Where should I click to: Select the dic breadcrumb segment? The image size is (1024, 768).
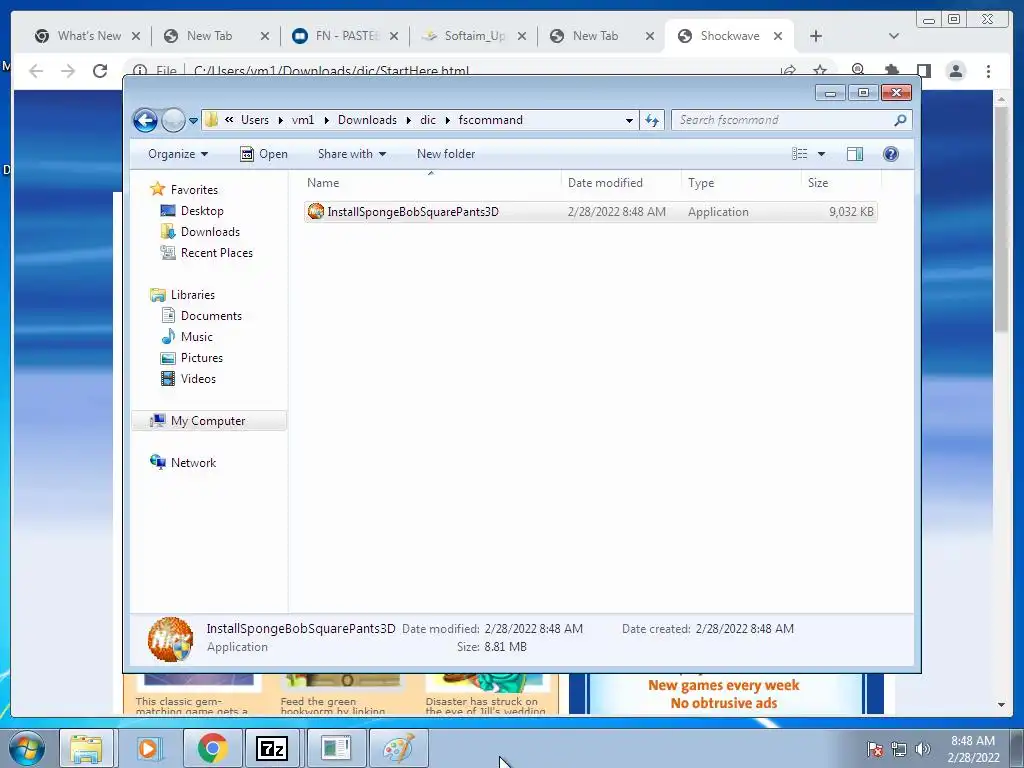pos(428,120)
